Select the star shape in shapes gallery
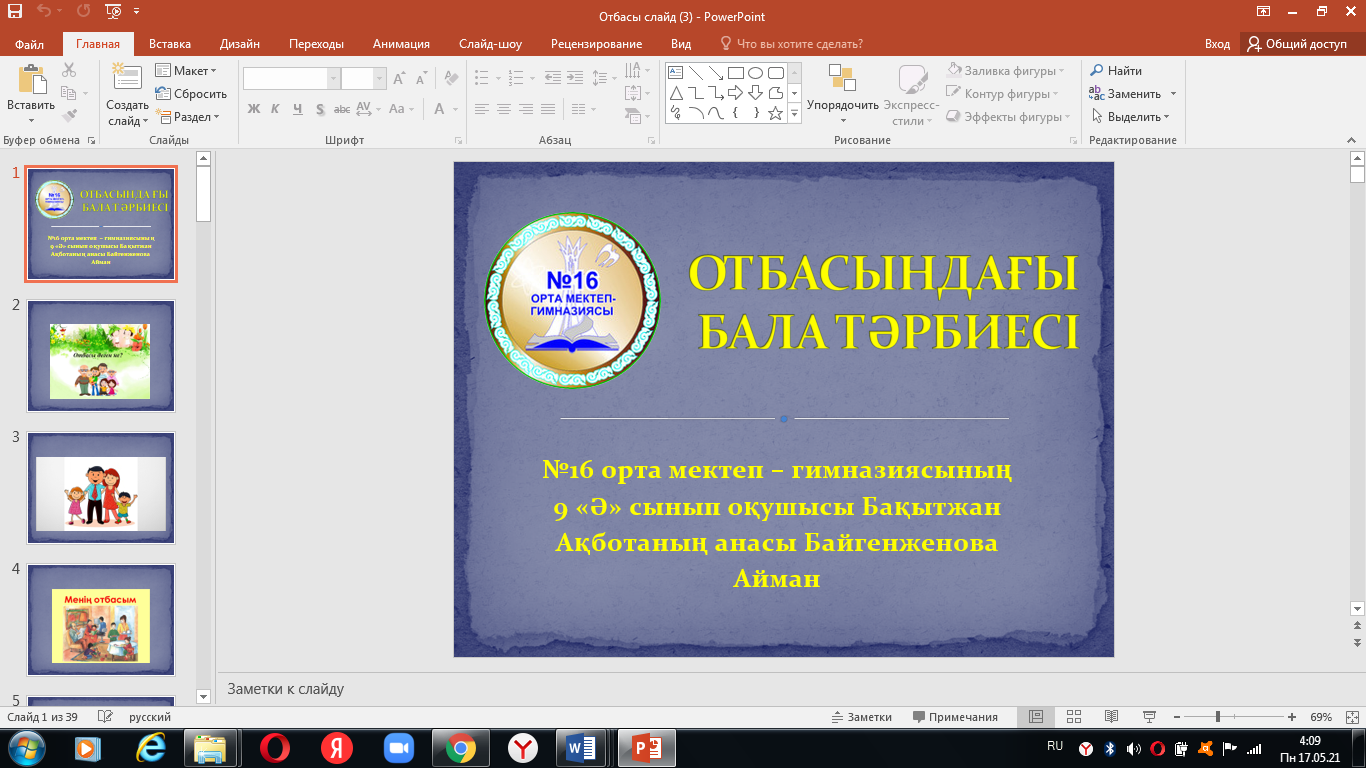1366x768 pixels. [x=775, y=113]
